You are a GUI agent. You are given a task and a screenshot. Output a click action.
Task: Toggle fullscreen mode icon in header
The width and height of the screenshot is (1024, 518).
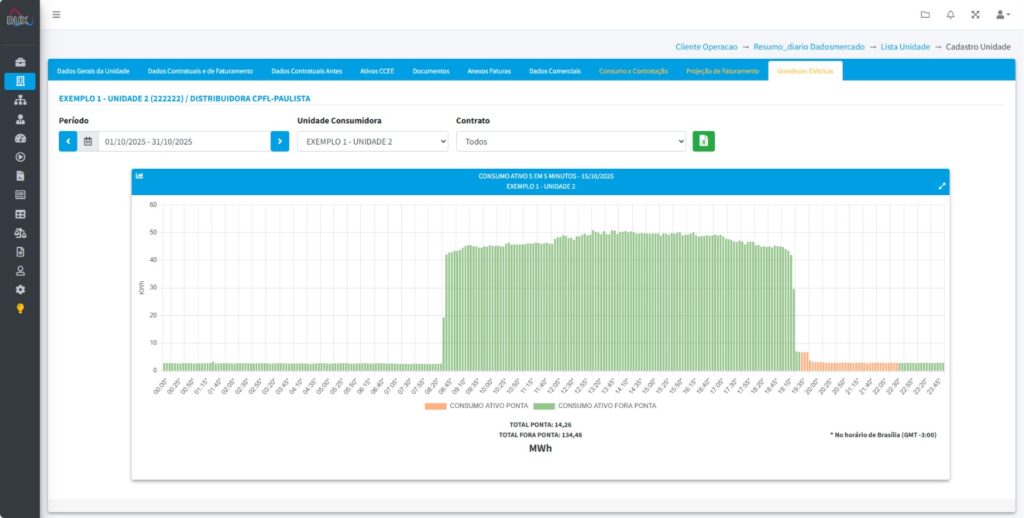tap(975, 14)
